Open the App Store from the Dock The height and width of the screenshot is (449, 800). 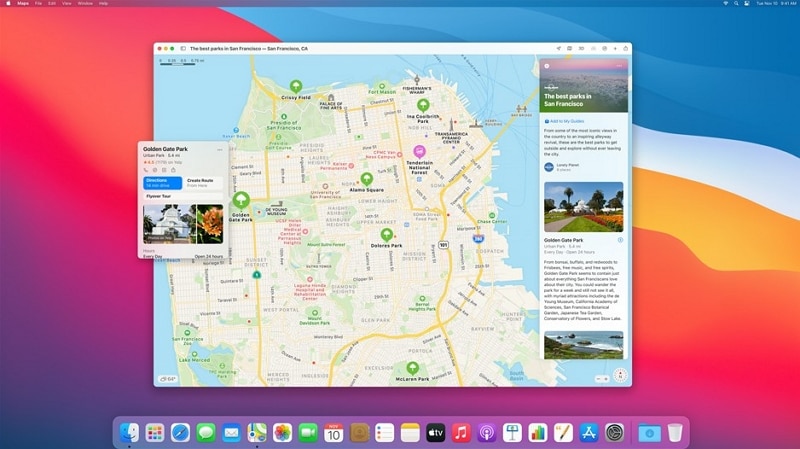coord(589,433)
